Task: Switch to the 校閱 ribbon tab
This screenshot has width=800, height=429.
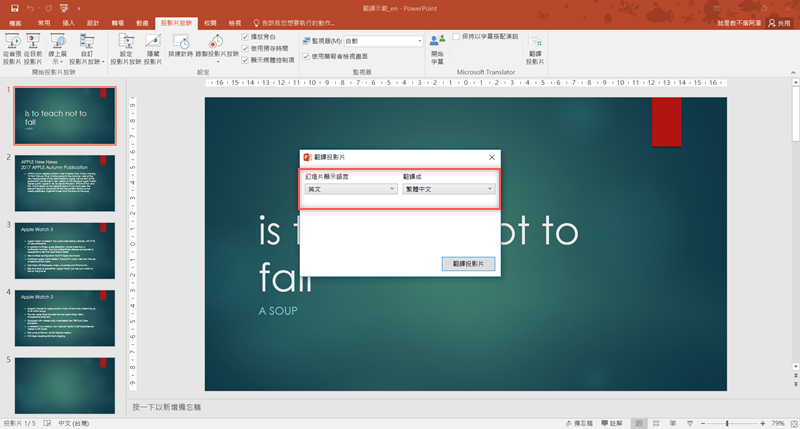Action: point(210,21)
